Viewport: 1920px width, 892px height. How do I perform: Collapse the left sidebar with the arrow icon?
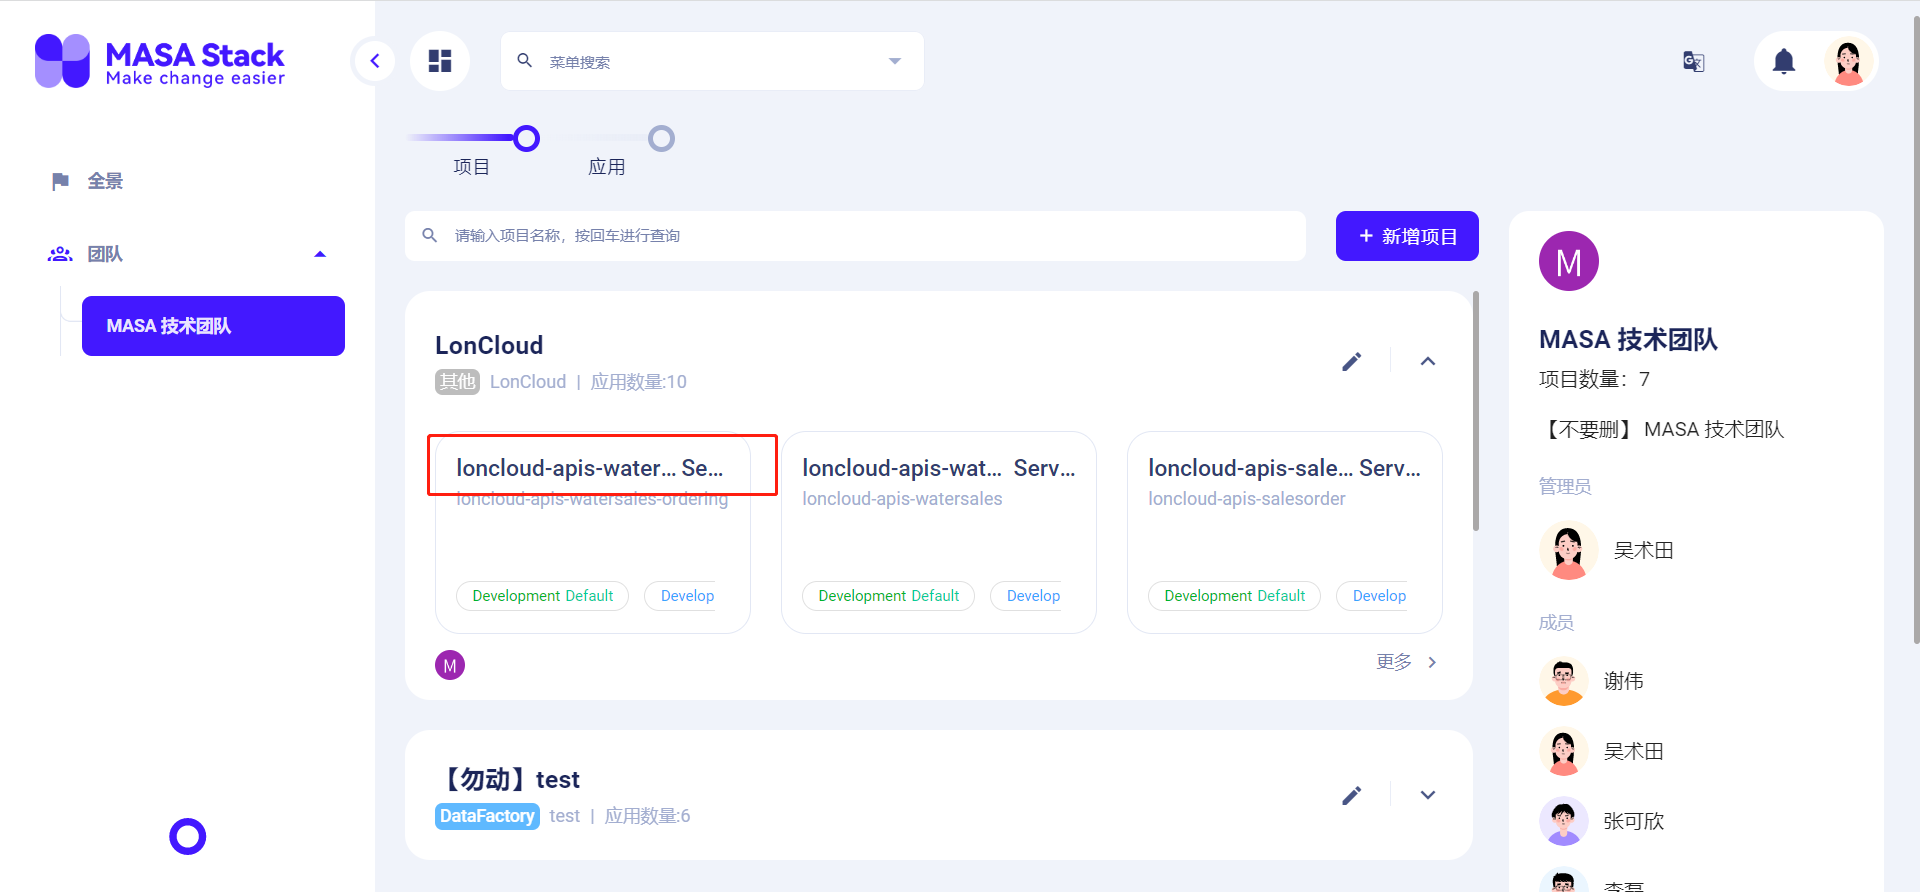tap(374, 60)
